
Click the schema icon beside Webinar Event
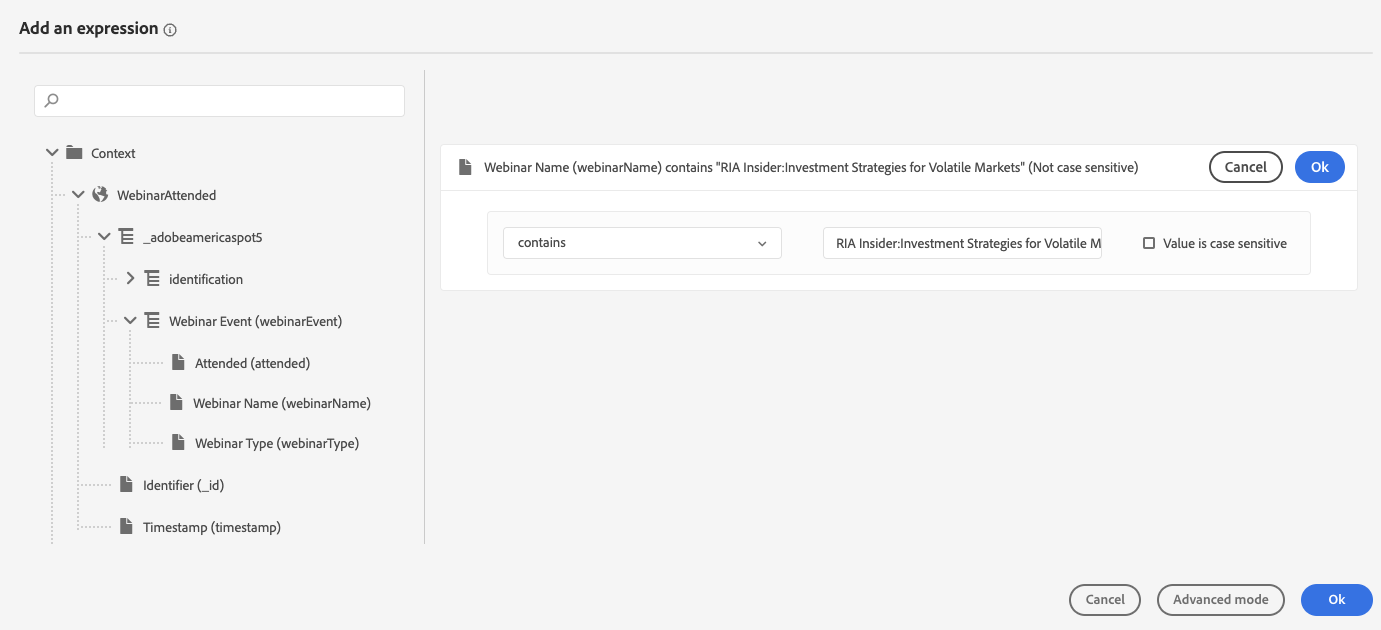tap(152, 321)
